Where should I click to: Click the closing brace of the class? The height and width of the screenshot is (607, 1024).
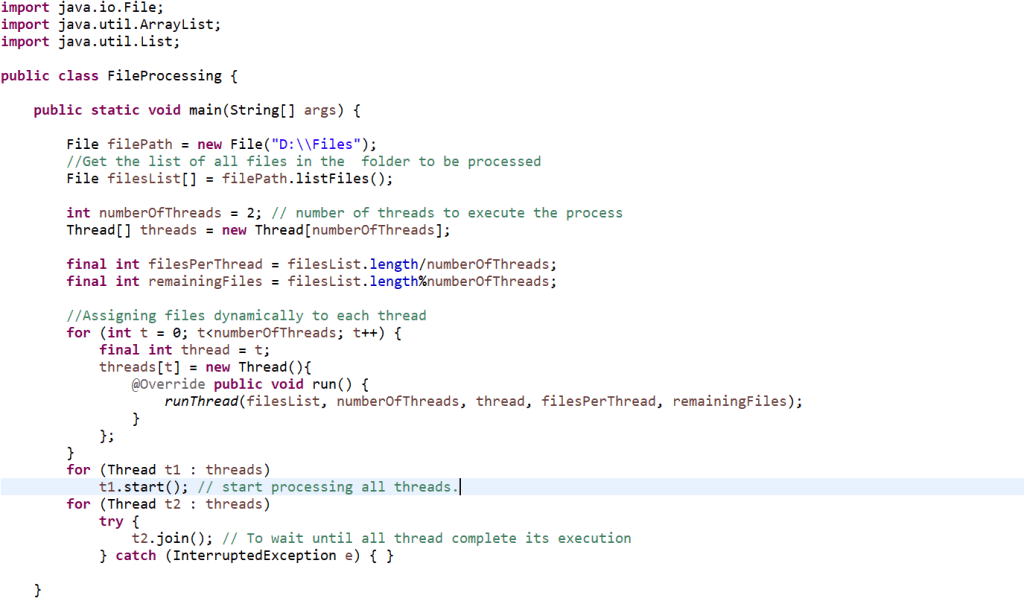(x=38, y=589)
